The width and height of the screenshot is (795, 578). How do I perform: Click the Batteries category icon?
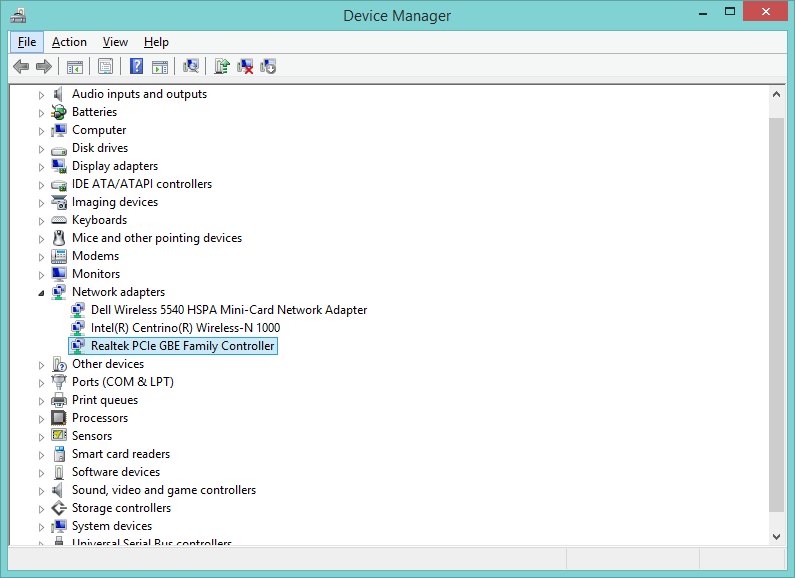coord(59,112)
